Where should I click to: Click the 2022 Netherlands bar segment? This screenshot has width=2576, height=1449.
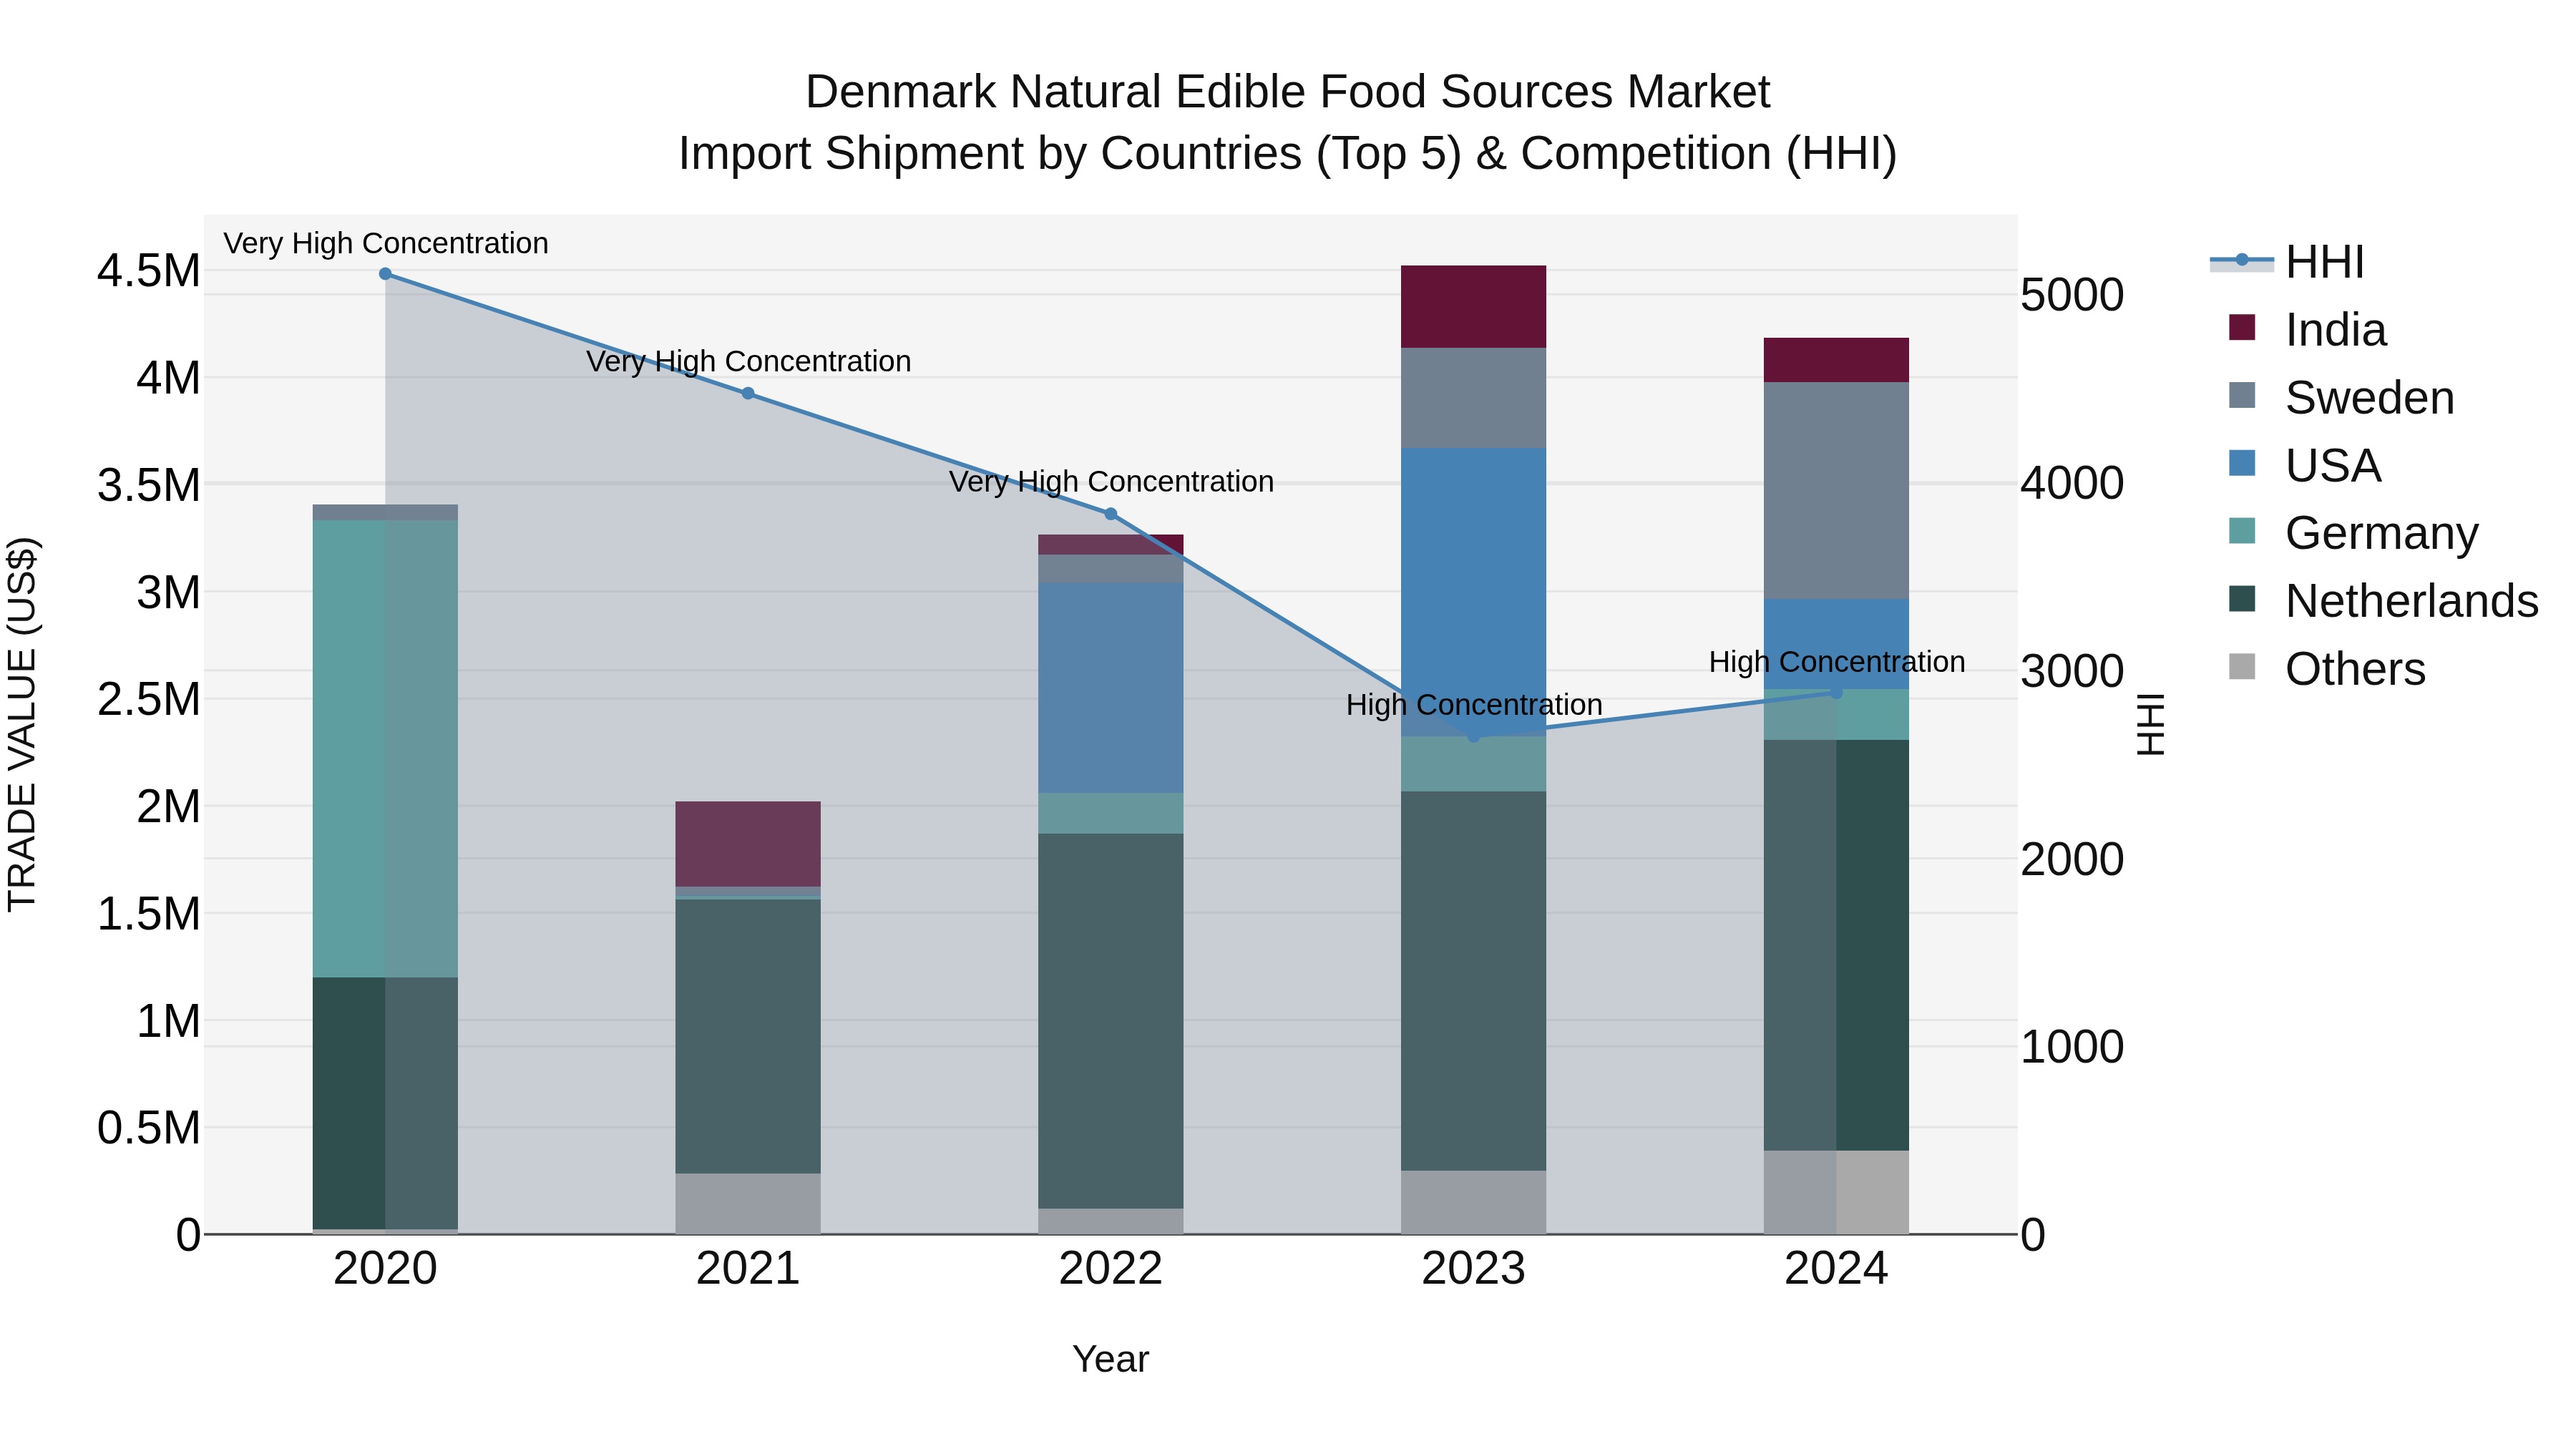click(x=1110, y=1021)
